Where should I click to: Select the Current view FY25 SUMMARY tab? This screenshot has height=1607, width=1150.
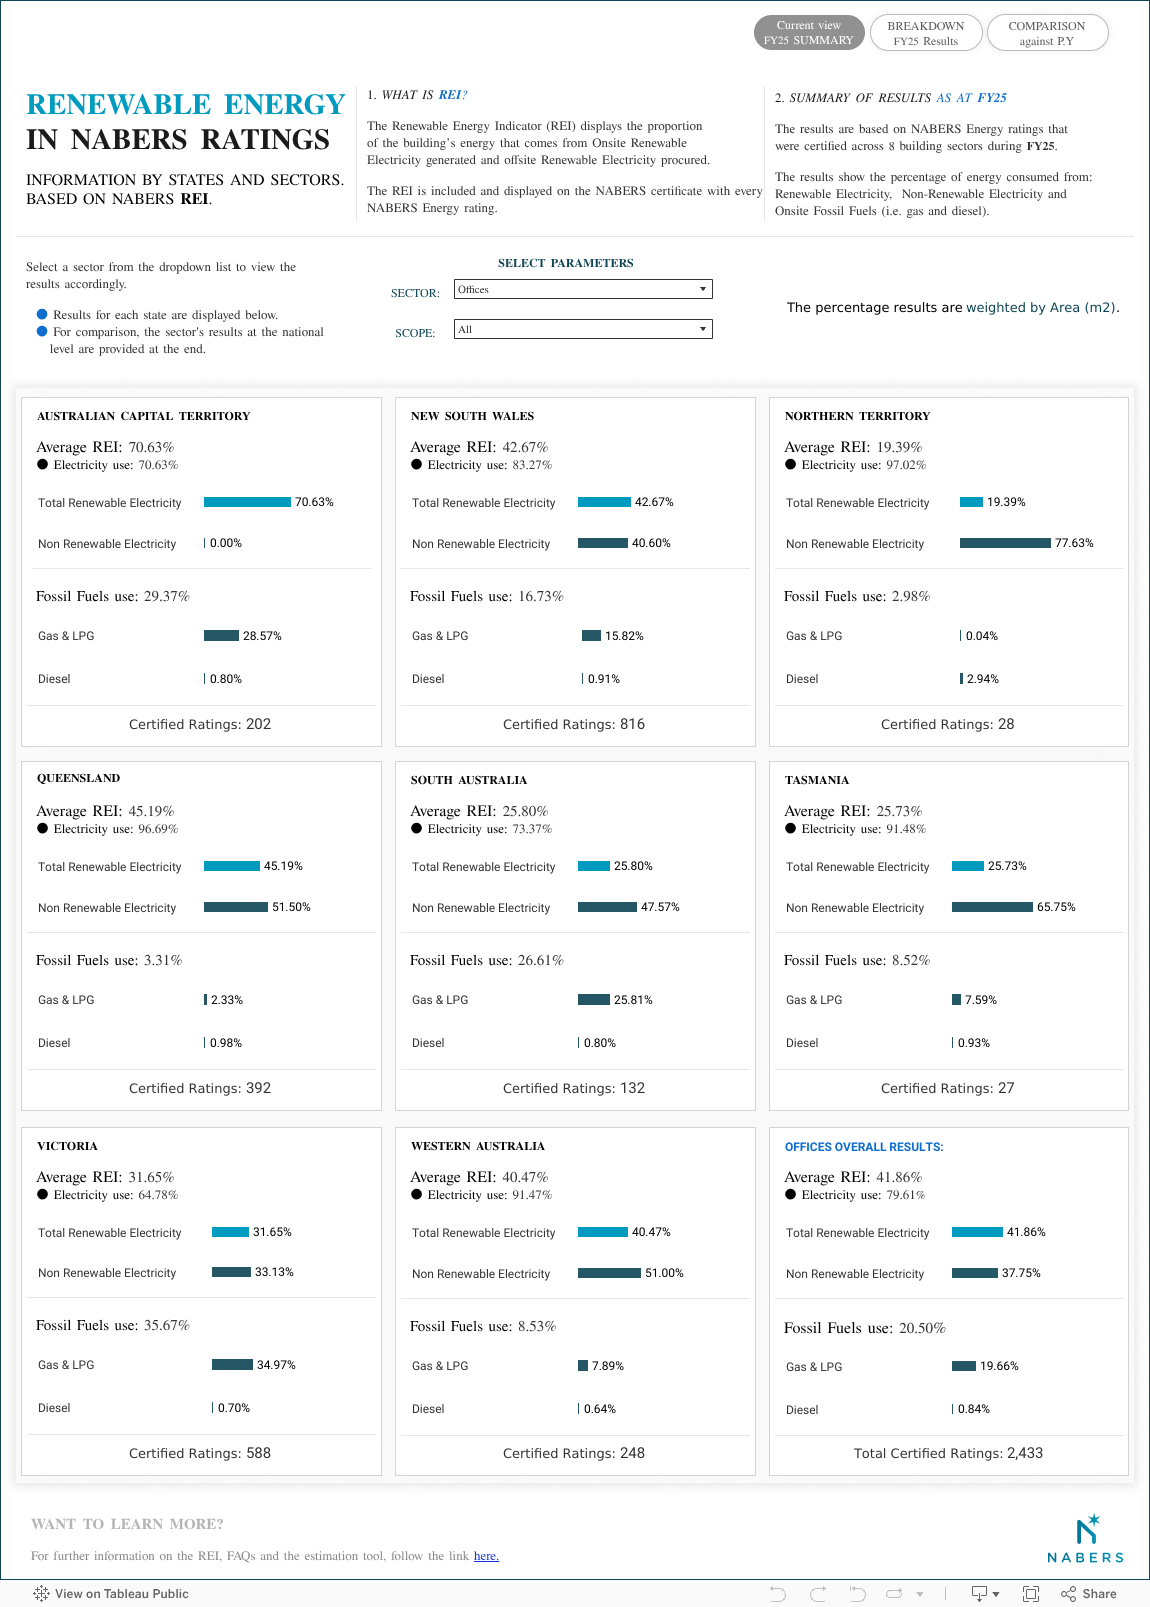click(x=808, y=33)
